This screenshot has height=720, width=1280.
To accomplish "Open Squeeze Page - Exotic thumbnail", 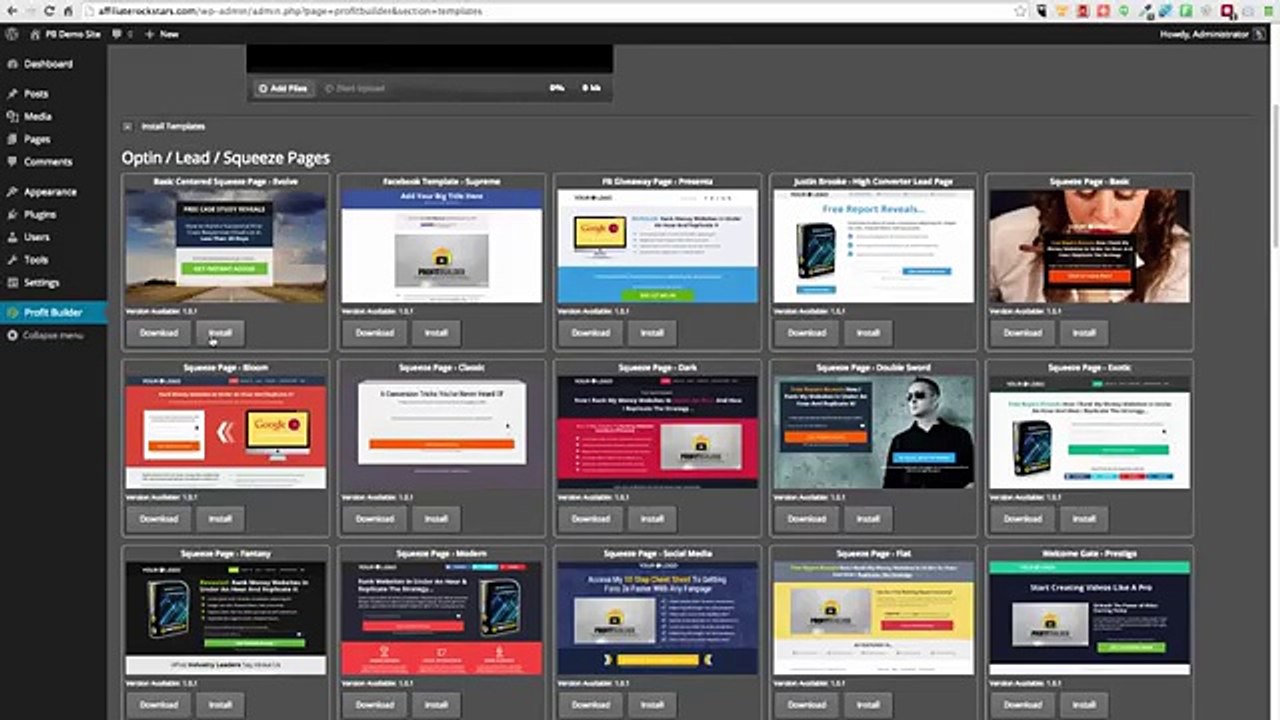I will click(1090, 432).
